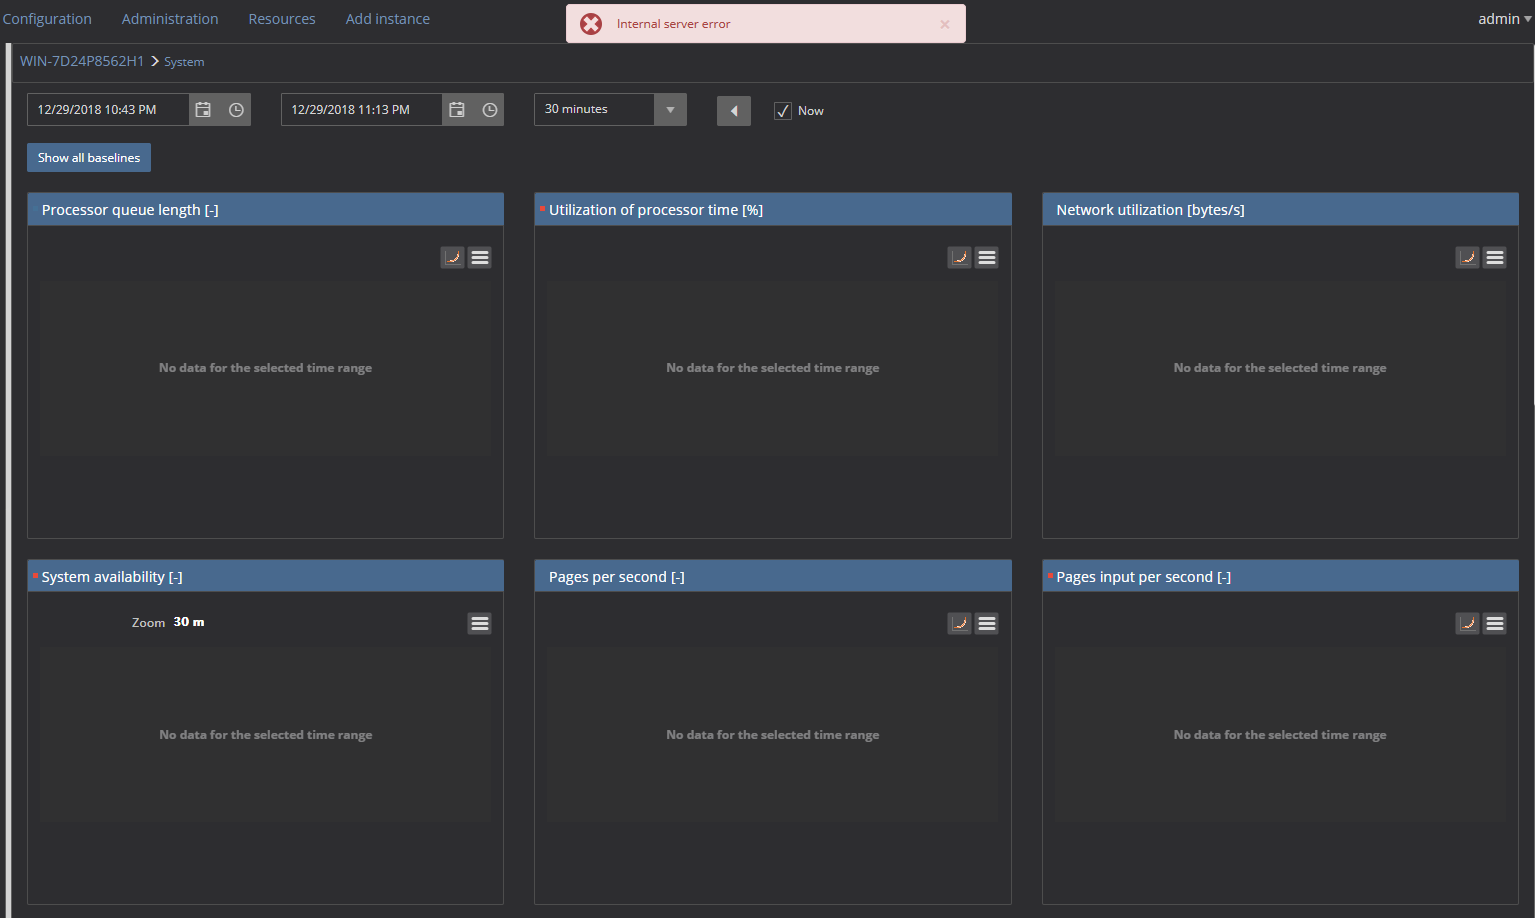The width and height of the screenshot is (1535, 918).
Task: Toggle baseline icon in Utilization of processor time
Action: click(959, 258)
